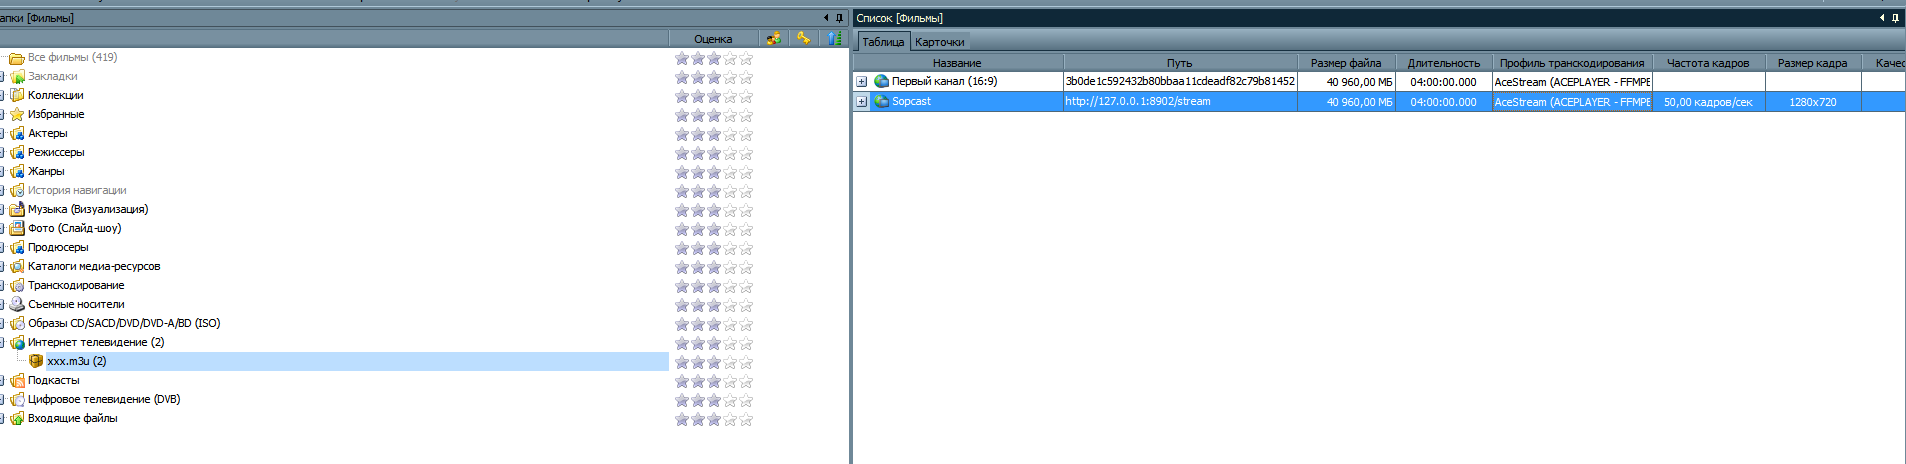Collapse the folders panel with left arrow

coord(826,18)
